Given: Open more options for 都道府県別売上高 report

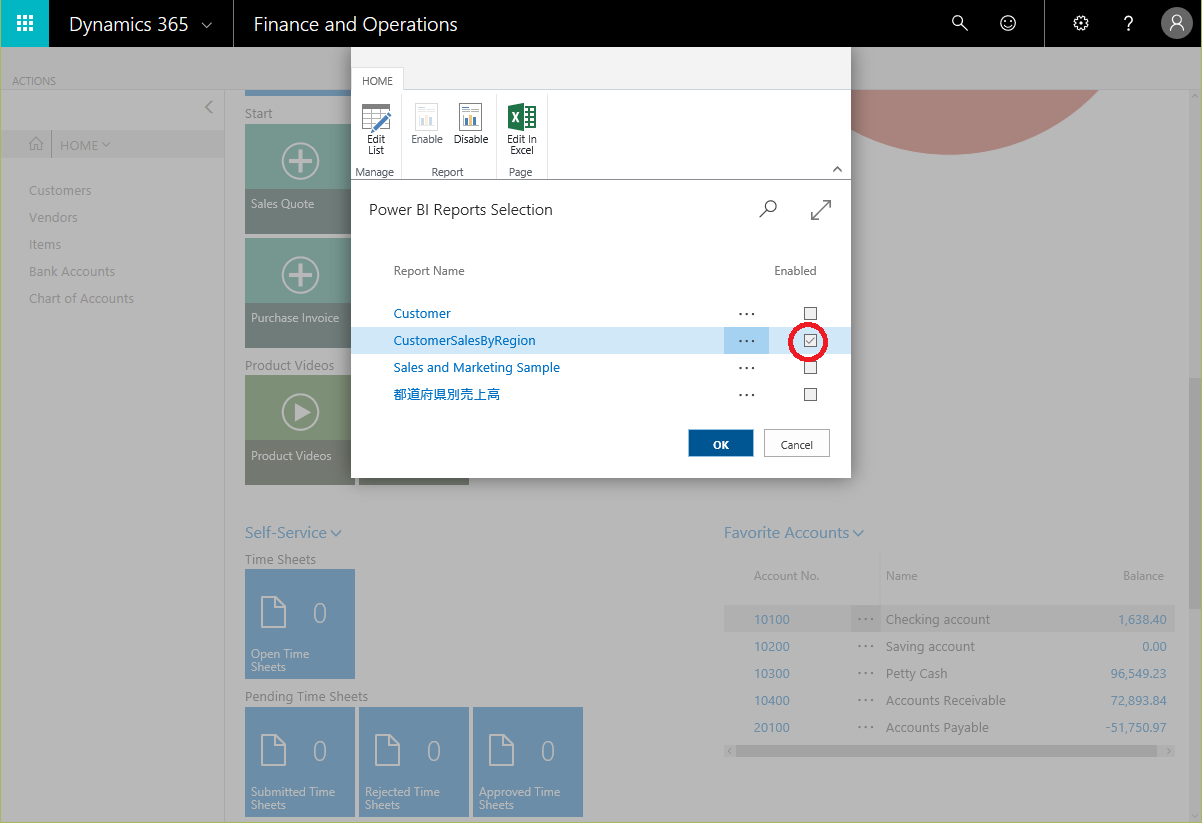Looking at the screenshot, I should coord(746,395).
